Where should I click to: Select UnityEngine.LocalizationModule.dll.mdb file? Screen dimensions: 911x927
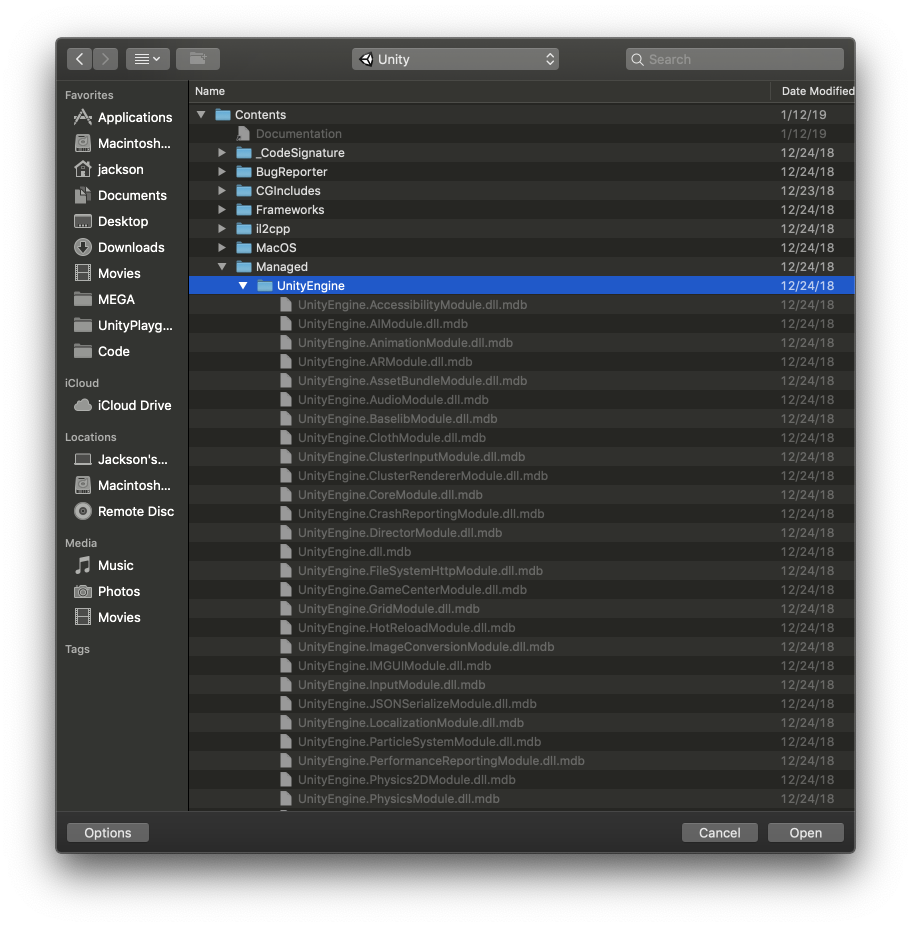(522, 722)
